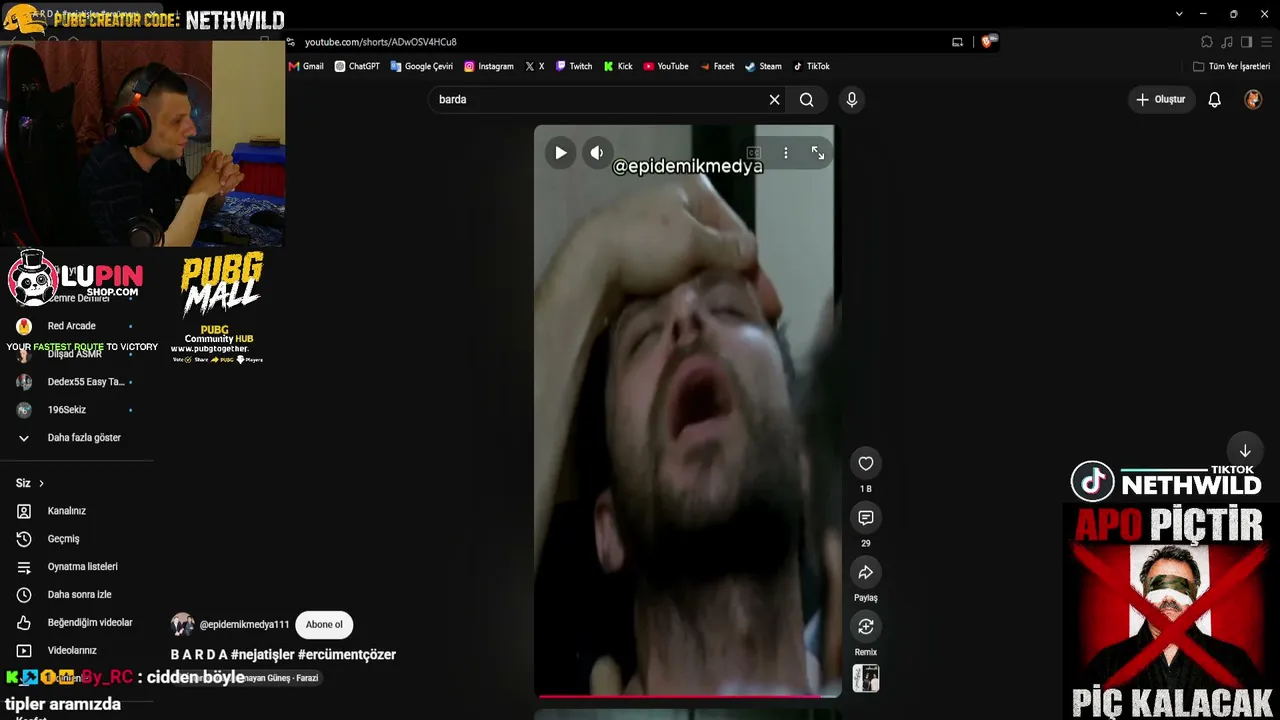
Task: Open the Brave Shields icon
Action: coord(988,42)
